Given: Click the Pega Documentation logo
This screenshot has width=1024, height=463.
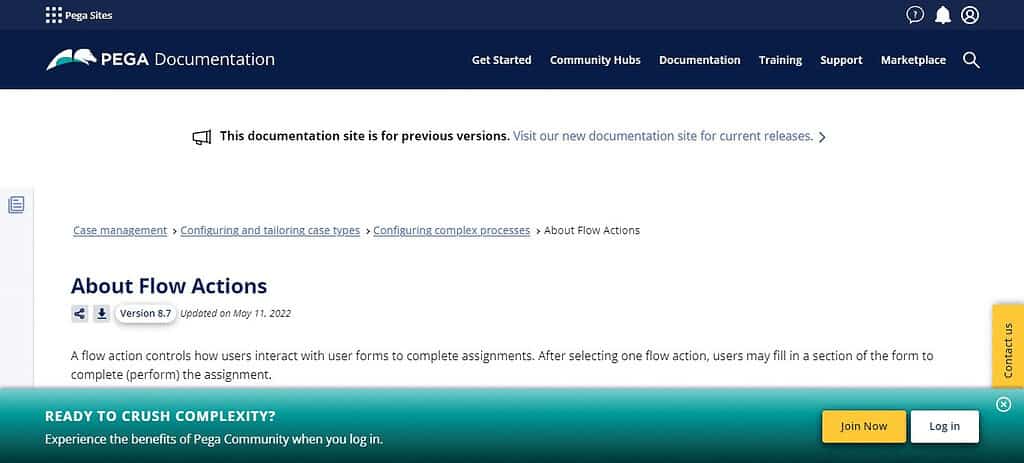Looking at the screenshot, I should coord(160,59).
